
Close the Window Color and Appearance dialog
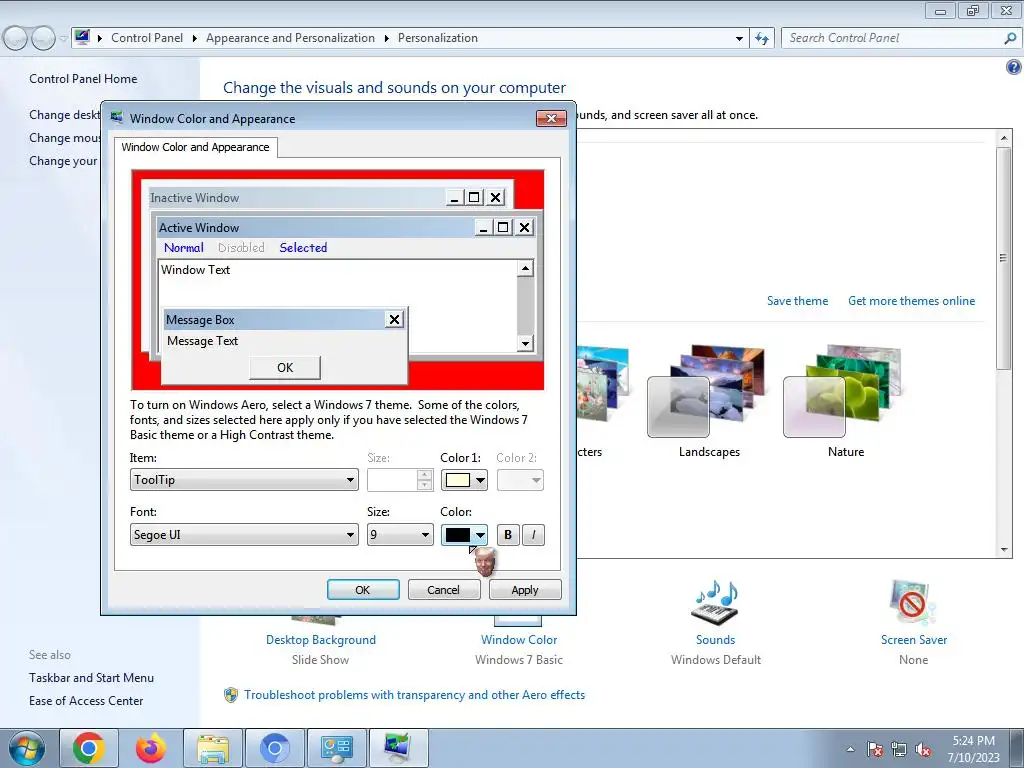(x=551, y=118)
